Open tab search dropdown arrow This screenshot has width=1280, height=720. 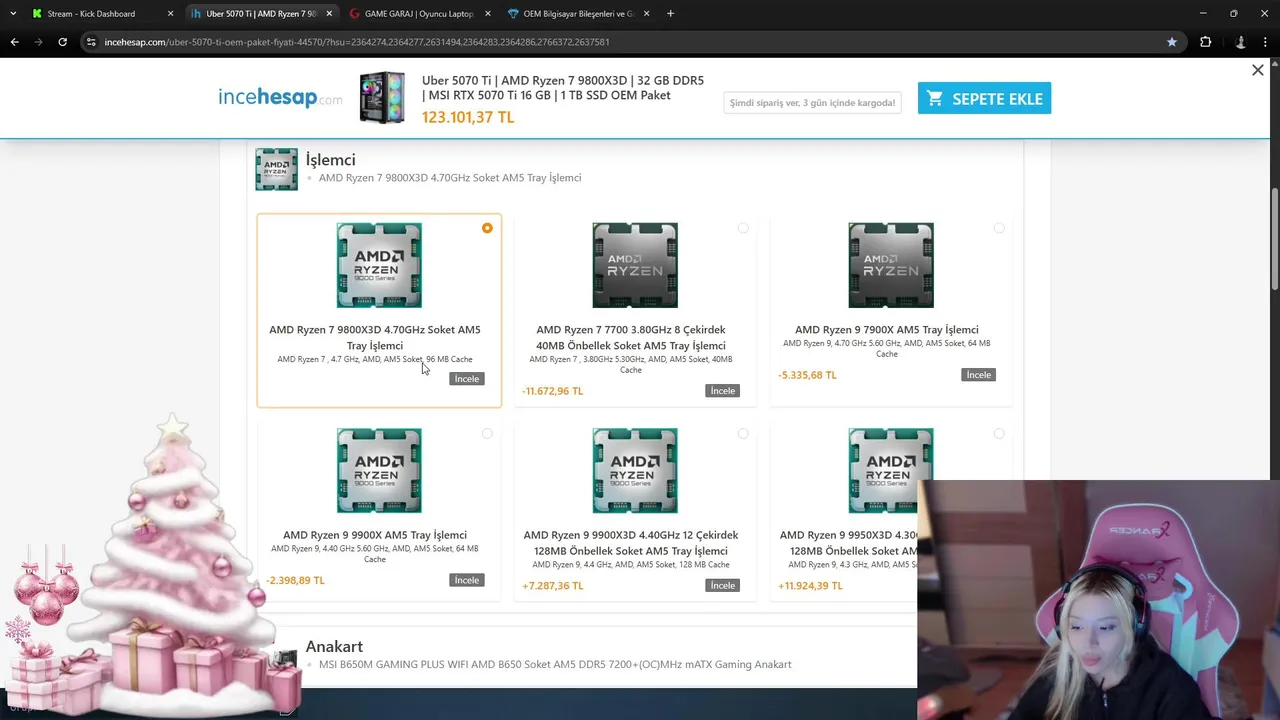pos(12,13)
